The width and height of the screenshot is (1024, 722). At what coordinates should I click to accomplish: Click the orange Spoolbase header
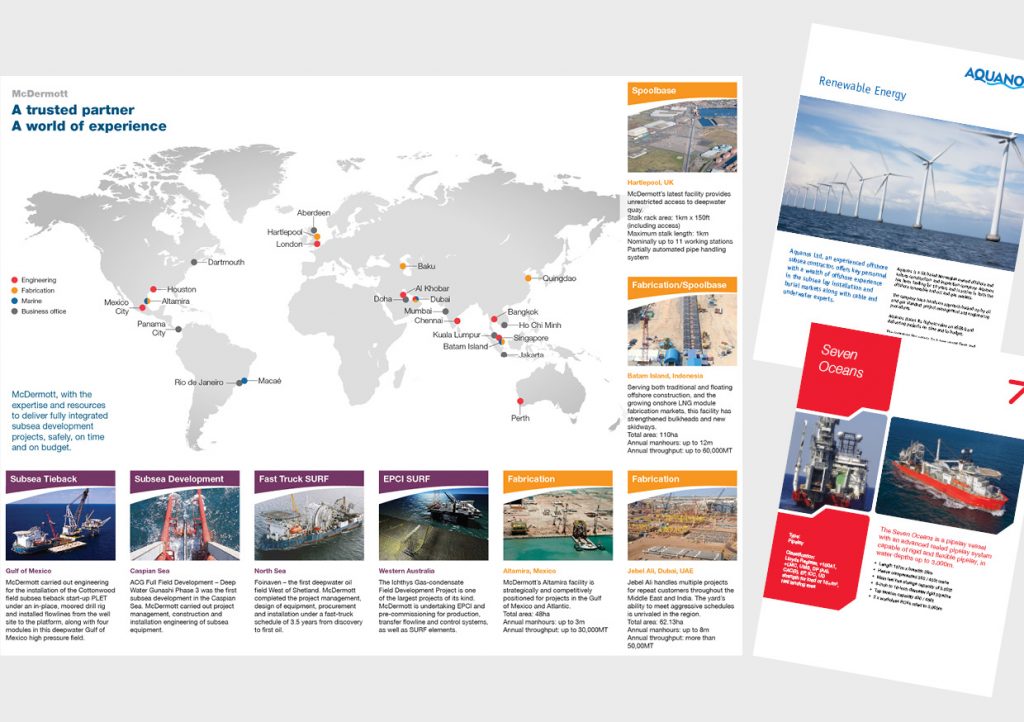(682, 90)
